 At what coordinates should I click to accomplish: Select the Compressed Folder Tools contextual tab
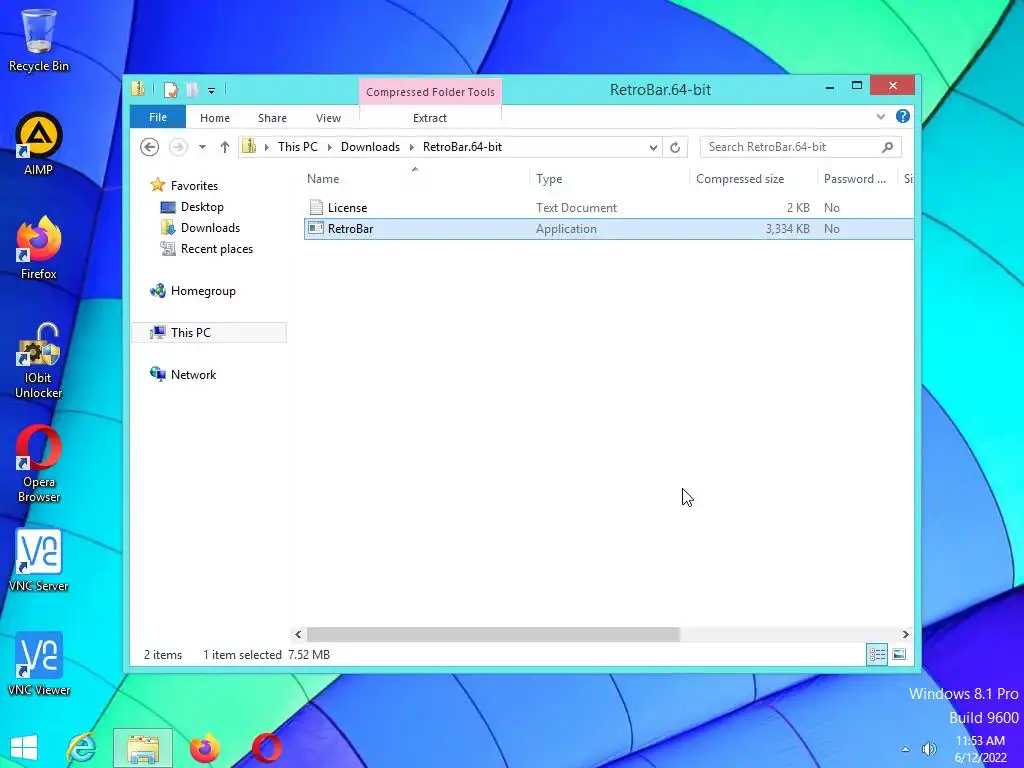[x=430, y=92]
